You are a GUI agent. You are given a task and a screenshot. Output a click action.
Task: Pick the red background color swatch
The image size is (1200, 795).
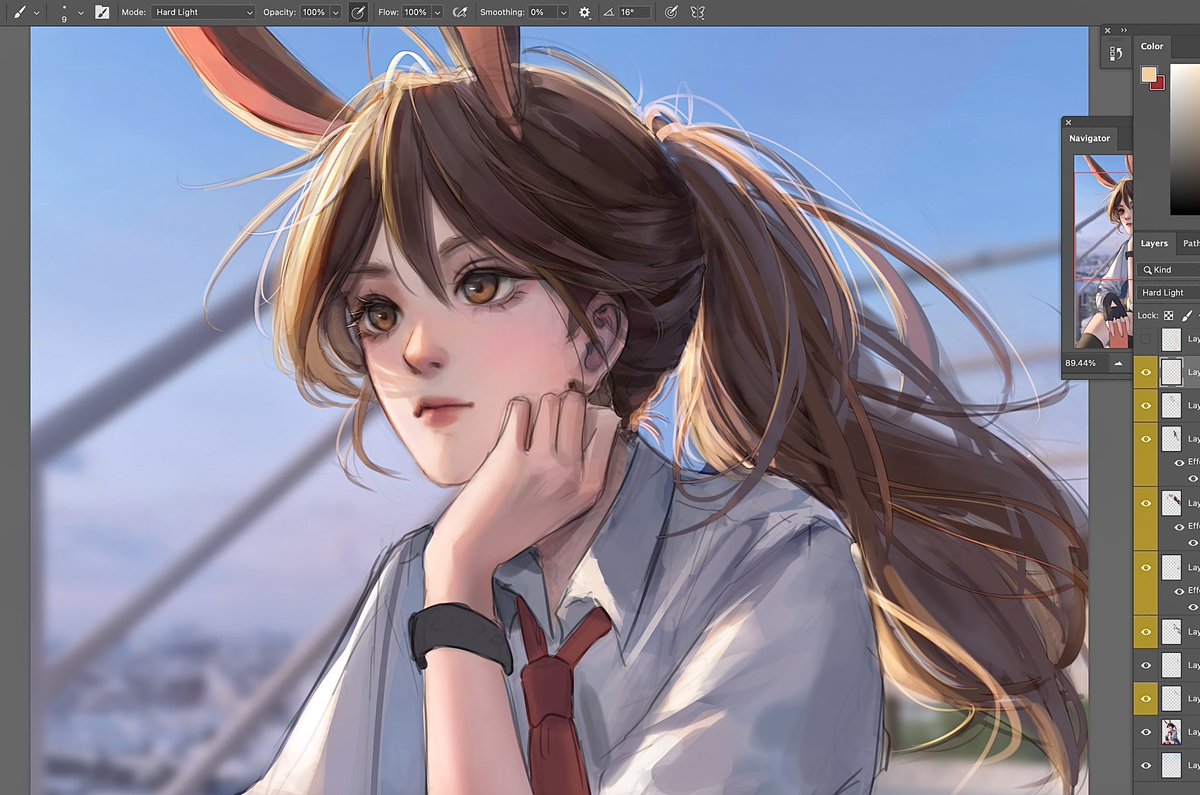coord(1159,84)
